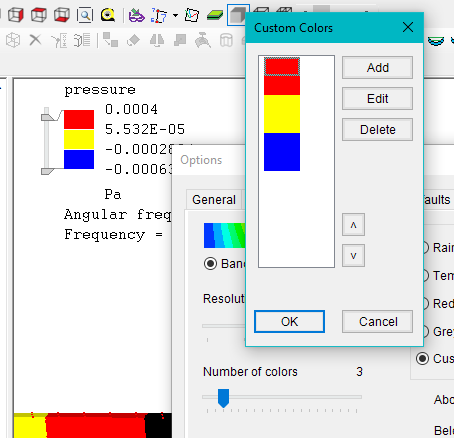The width and height of the screenshot is (454, 438).
Task: Click the grayed list lines icon
Action: pos(82,40)
